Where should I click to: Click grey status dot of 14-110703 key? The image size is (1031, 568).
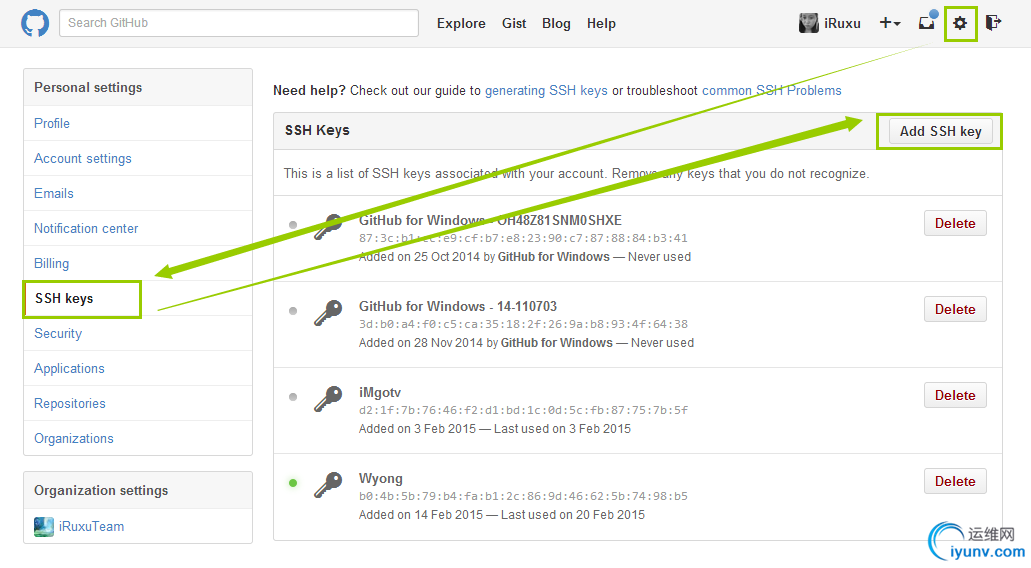293,311
